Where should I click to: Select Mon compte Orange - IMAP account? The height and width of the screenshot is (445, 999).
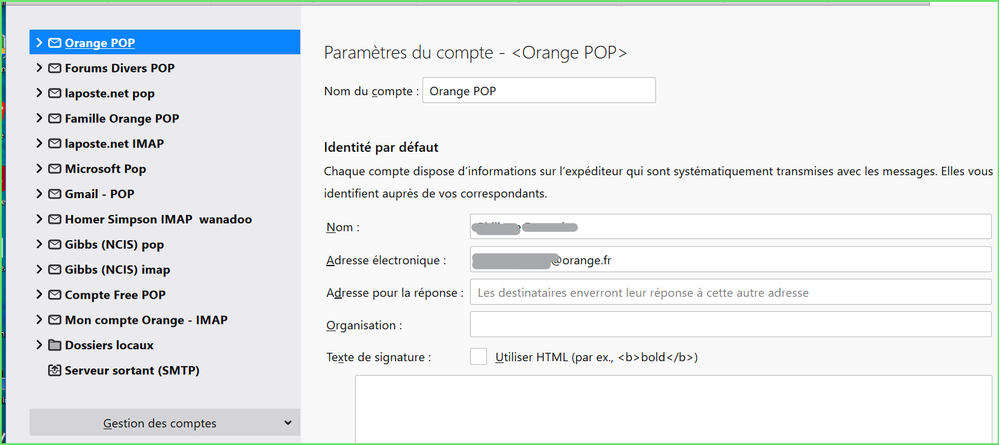[146, 320]
